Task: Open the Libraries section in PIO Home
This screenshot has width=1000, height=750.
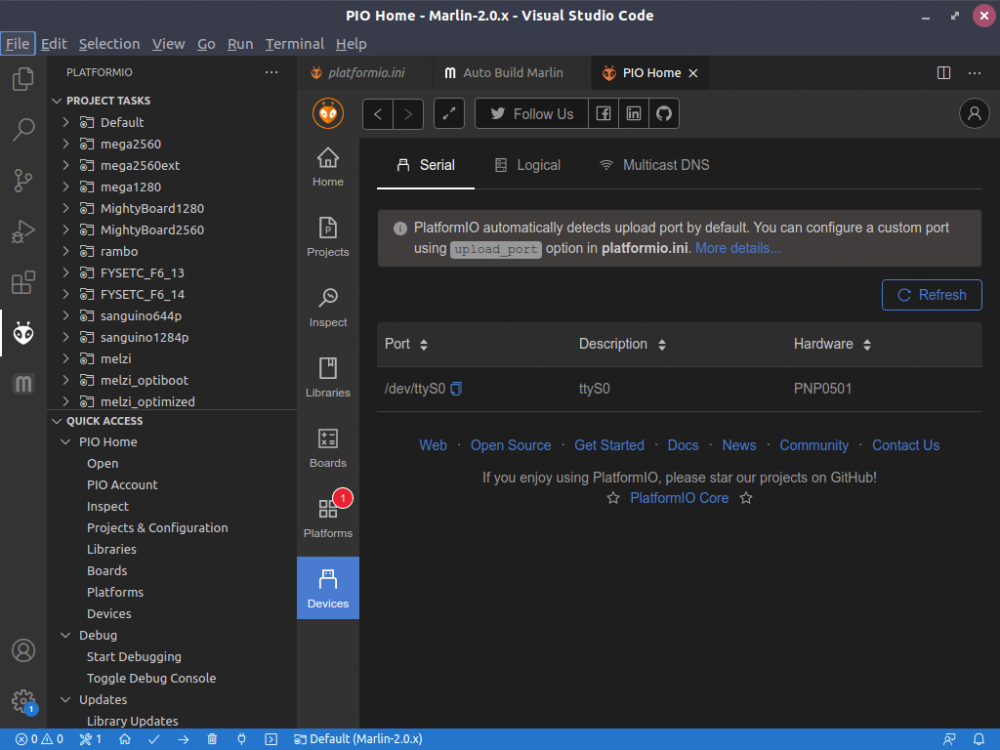Action: (328, 378)
